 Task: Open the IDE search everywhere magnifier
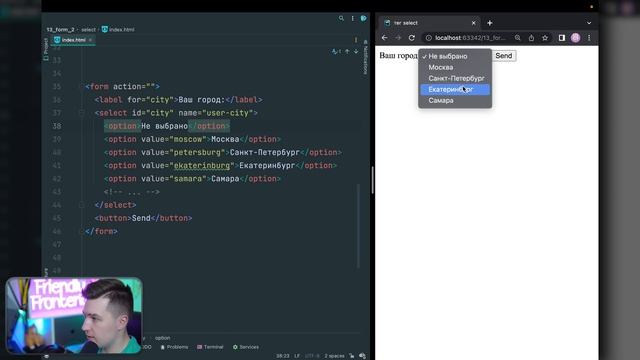pos(341,18)
